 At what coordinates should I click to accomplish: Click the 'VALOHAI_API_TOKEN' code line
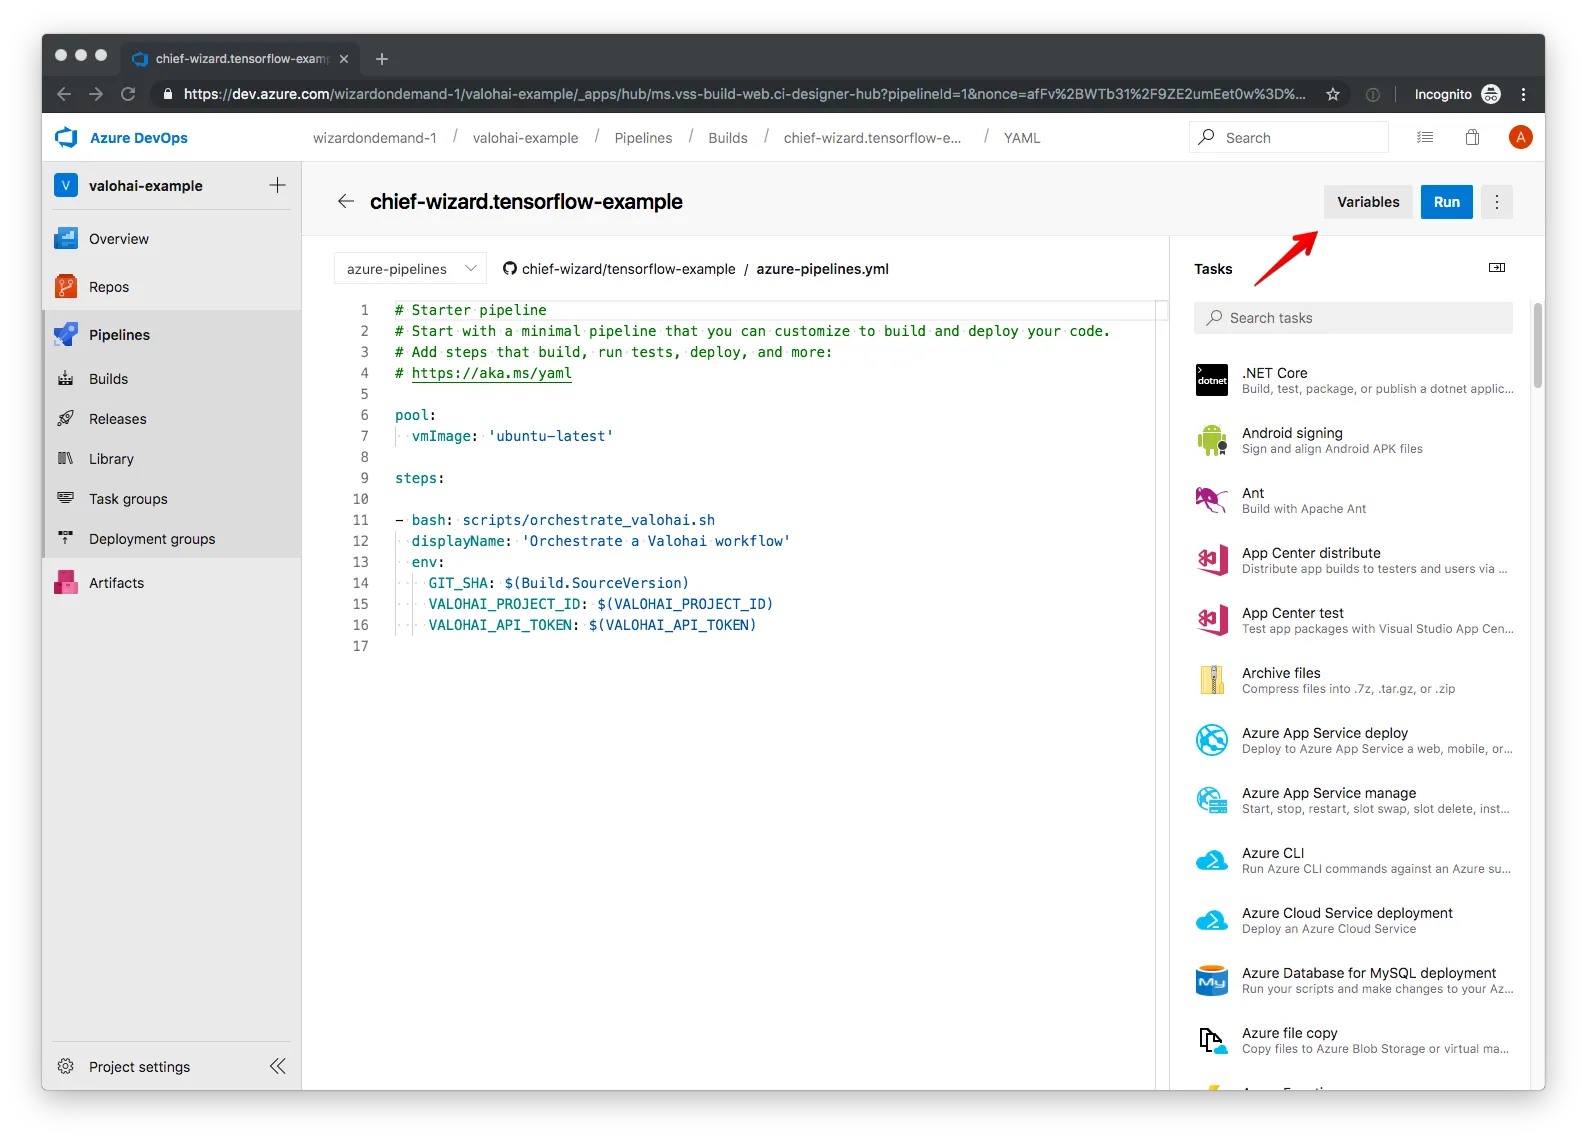click(x=592, y=625)
